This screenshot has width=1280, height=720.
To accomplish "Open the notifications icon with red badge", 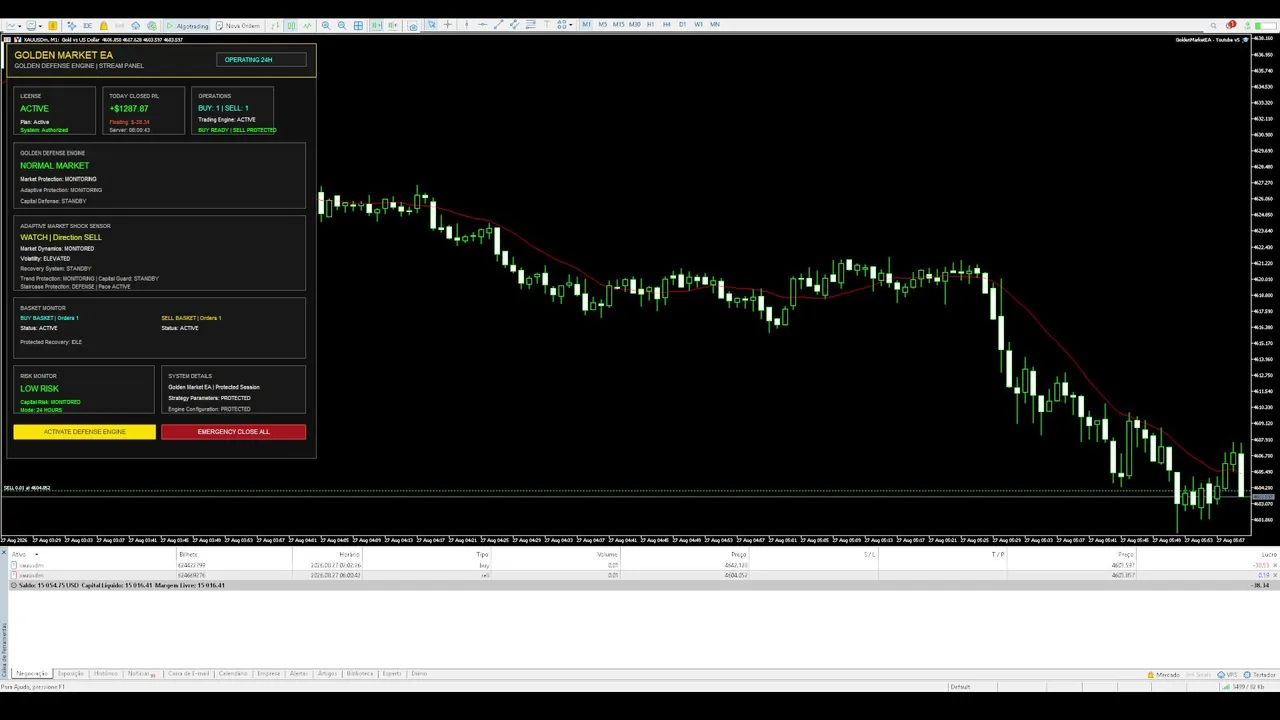I will (1230, 25).
